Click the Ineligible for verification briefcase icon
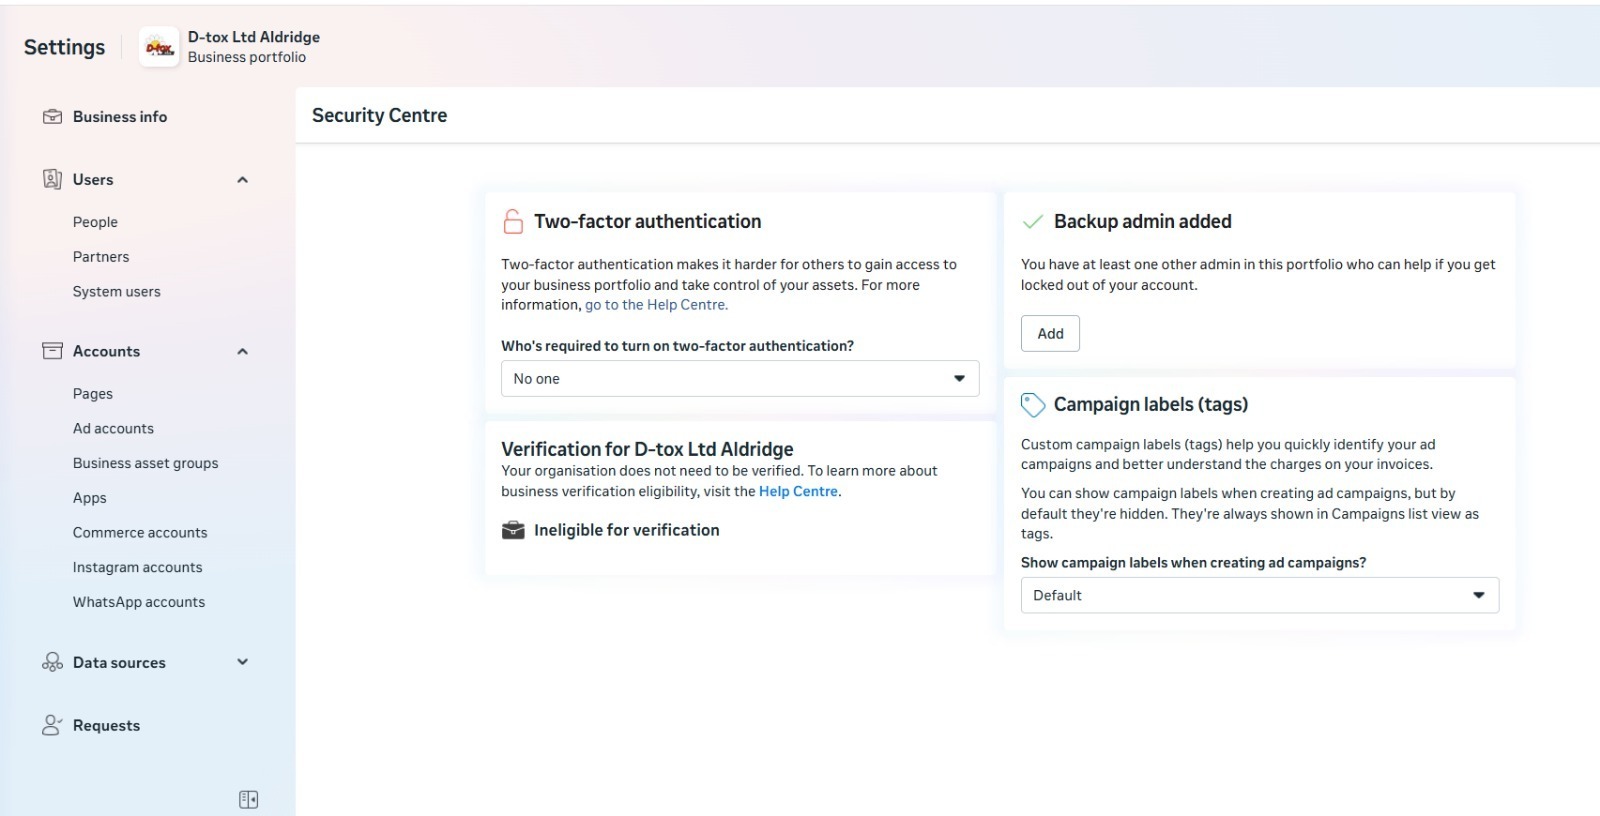Viewport: 1600px width, 816px height. (x=513, y=530)
